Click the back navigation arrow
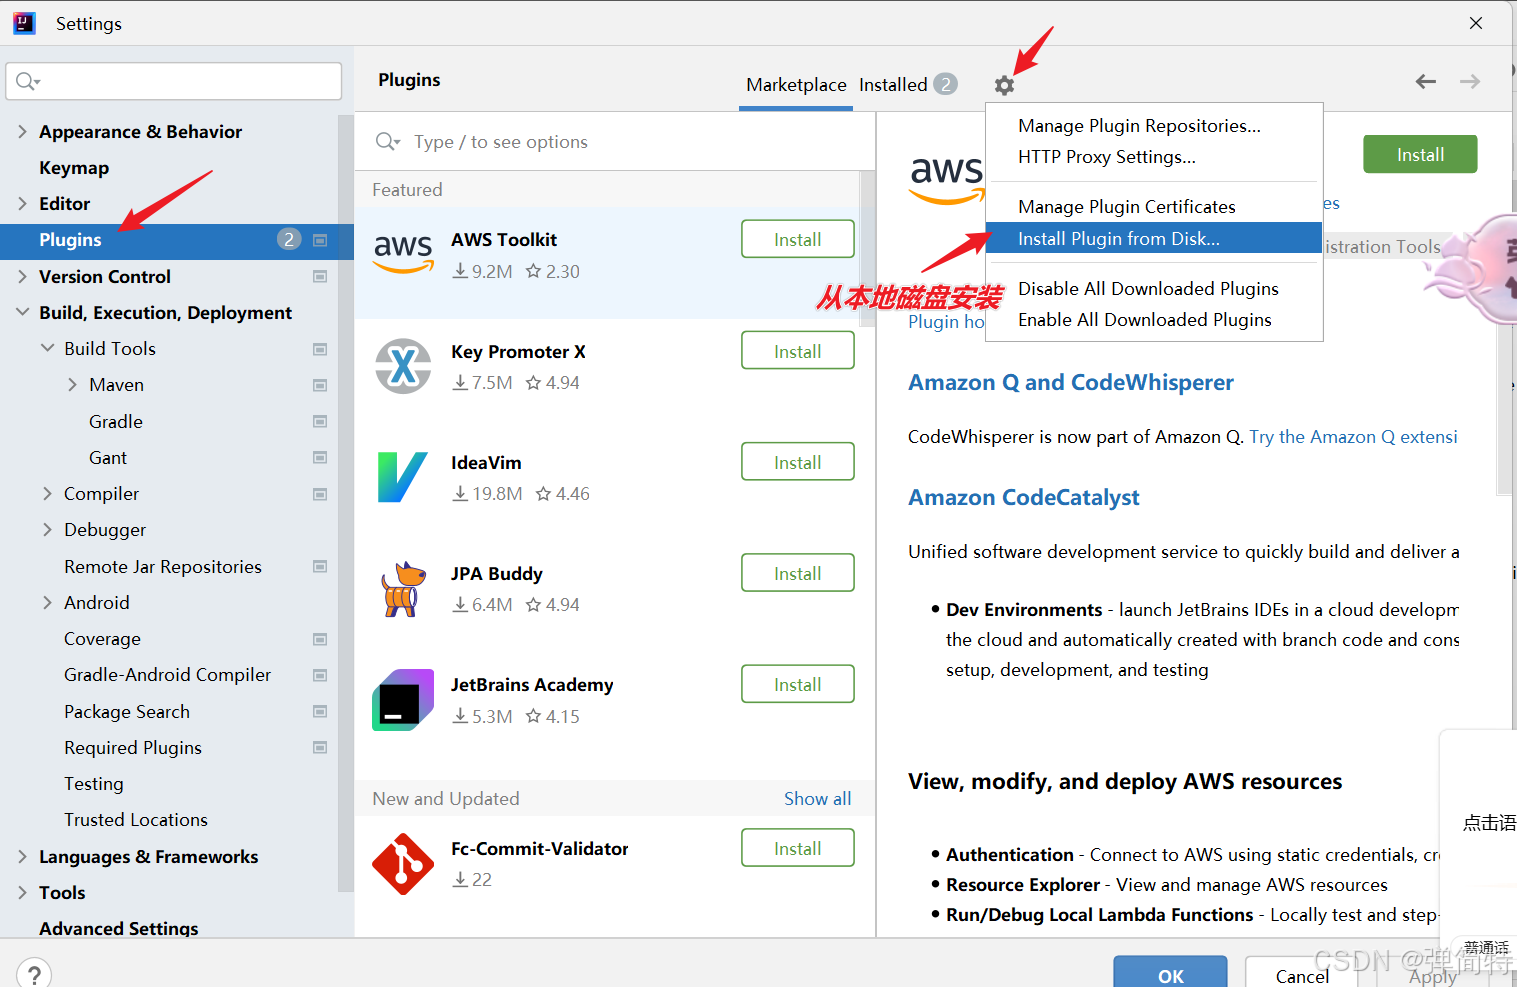 pos(1426,82)
